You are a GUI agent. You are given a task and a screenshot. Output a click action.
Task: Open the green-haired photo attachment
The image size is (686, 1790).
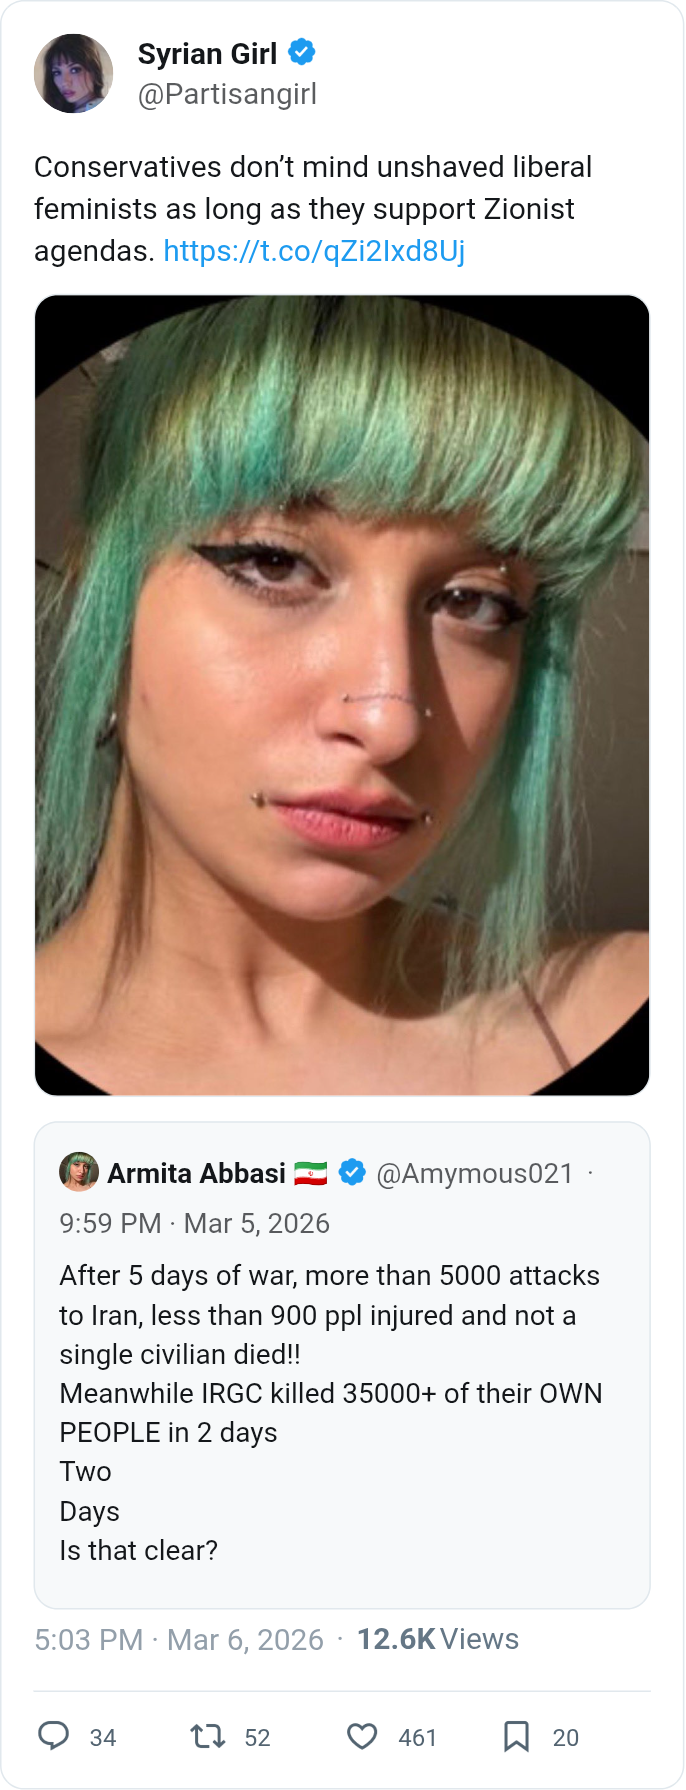342,695
